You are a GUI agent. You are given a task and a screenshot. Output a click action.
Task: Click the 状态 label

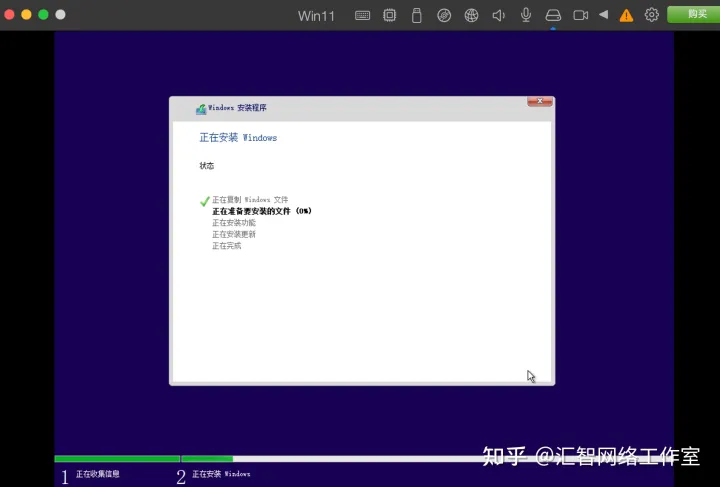207,166
